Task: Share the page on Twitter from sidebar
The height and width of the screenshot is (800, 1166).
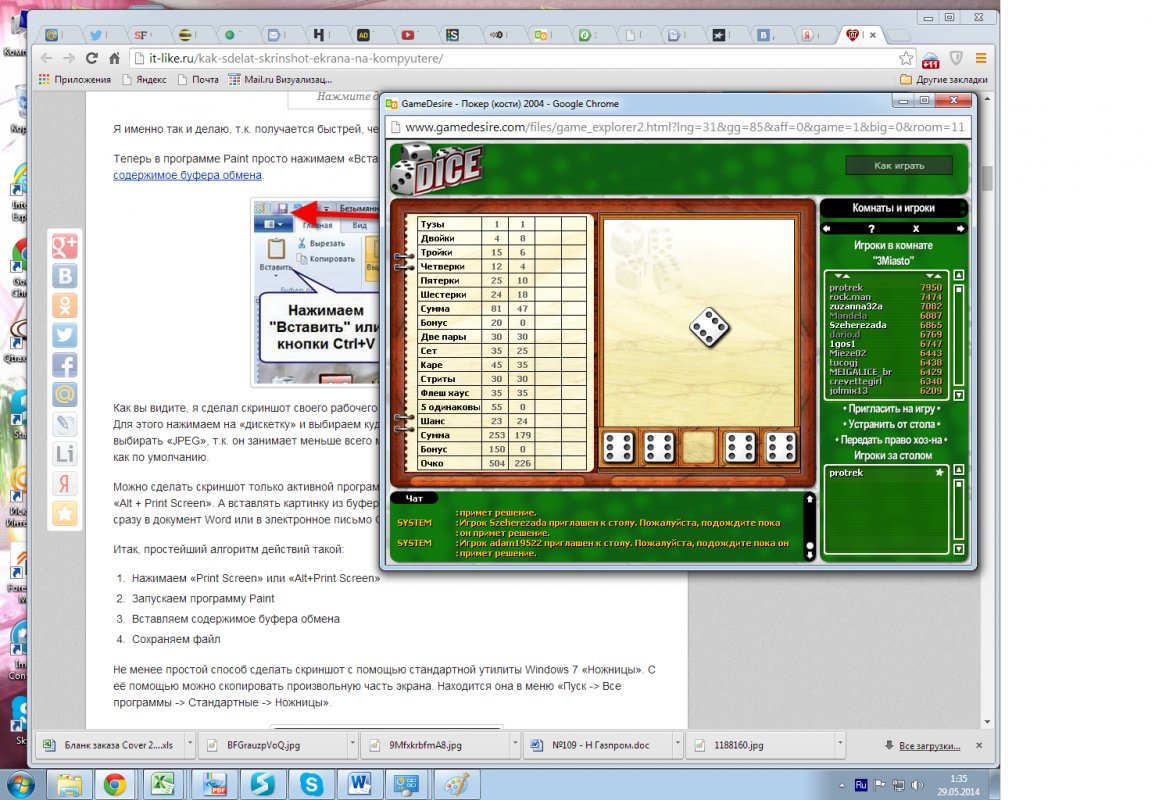Action: [65, 335]
